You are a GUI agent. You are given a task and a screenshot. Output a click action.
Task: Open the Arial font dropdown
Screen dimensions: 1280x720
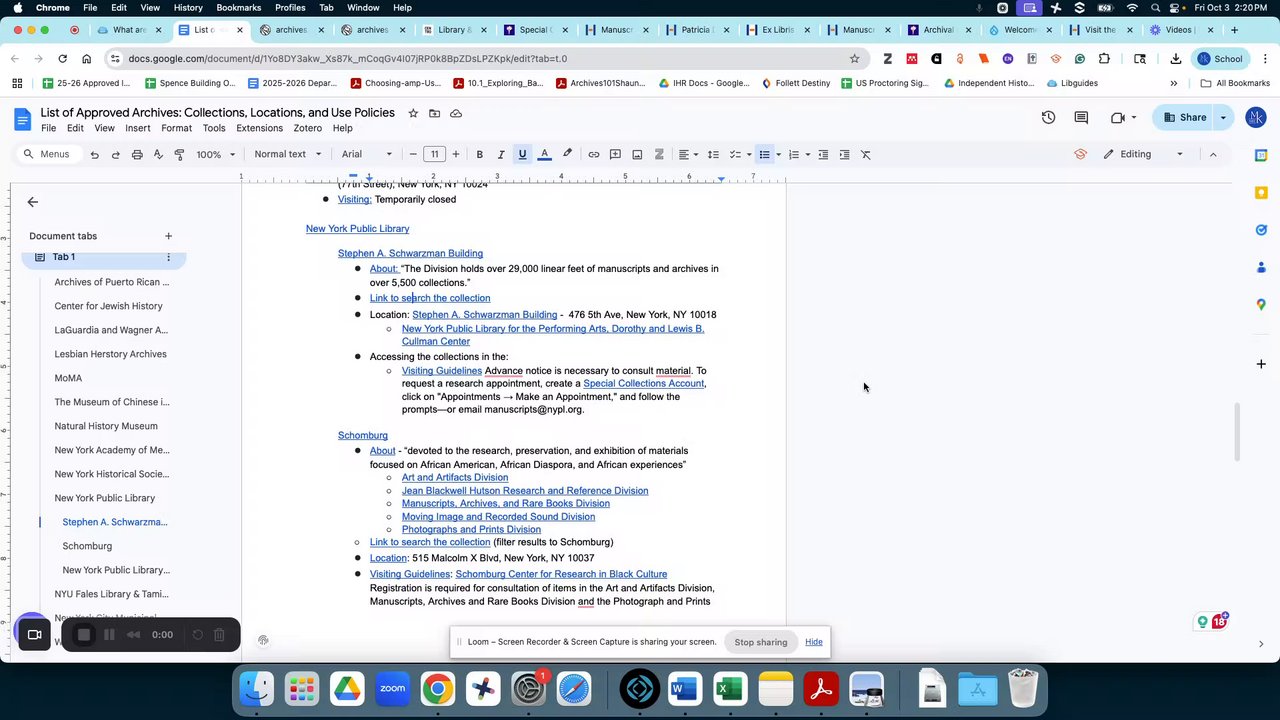pos(366,155)
